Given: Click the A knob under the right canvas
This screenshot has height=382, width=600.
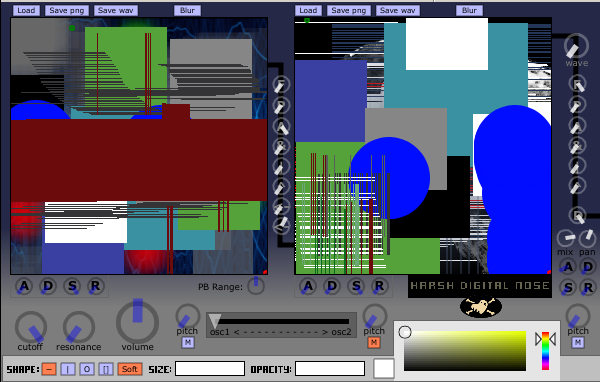Looking at the screenshot, I should click(308, 286).
